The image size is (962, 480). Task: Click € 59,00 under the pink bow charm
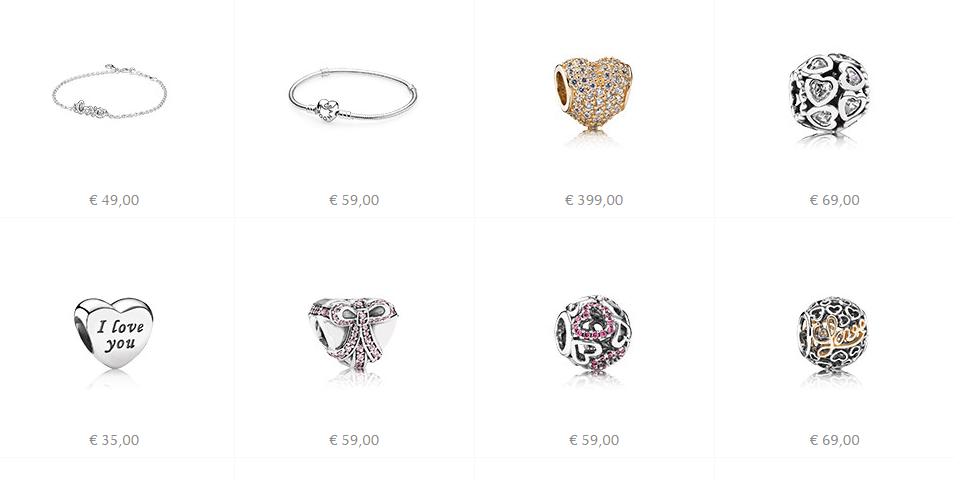(x=354, y=440)
